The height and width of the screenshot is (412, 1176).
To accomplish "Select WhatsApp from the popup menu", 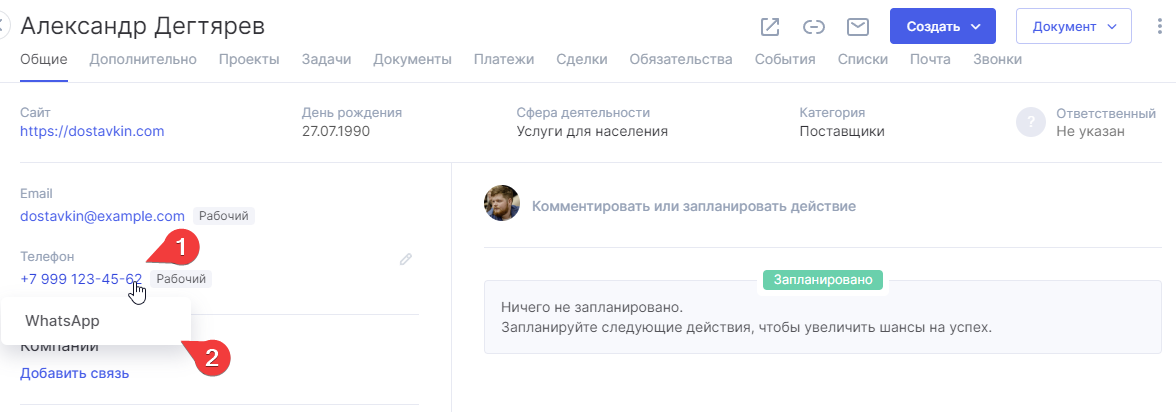I will click(62, 321).
